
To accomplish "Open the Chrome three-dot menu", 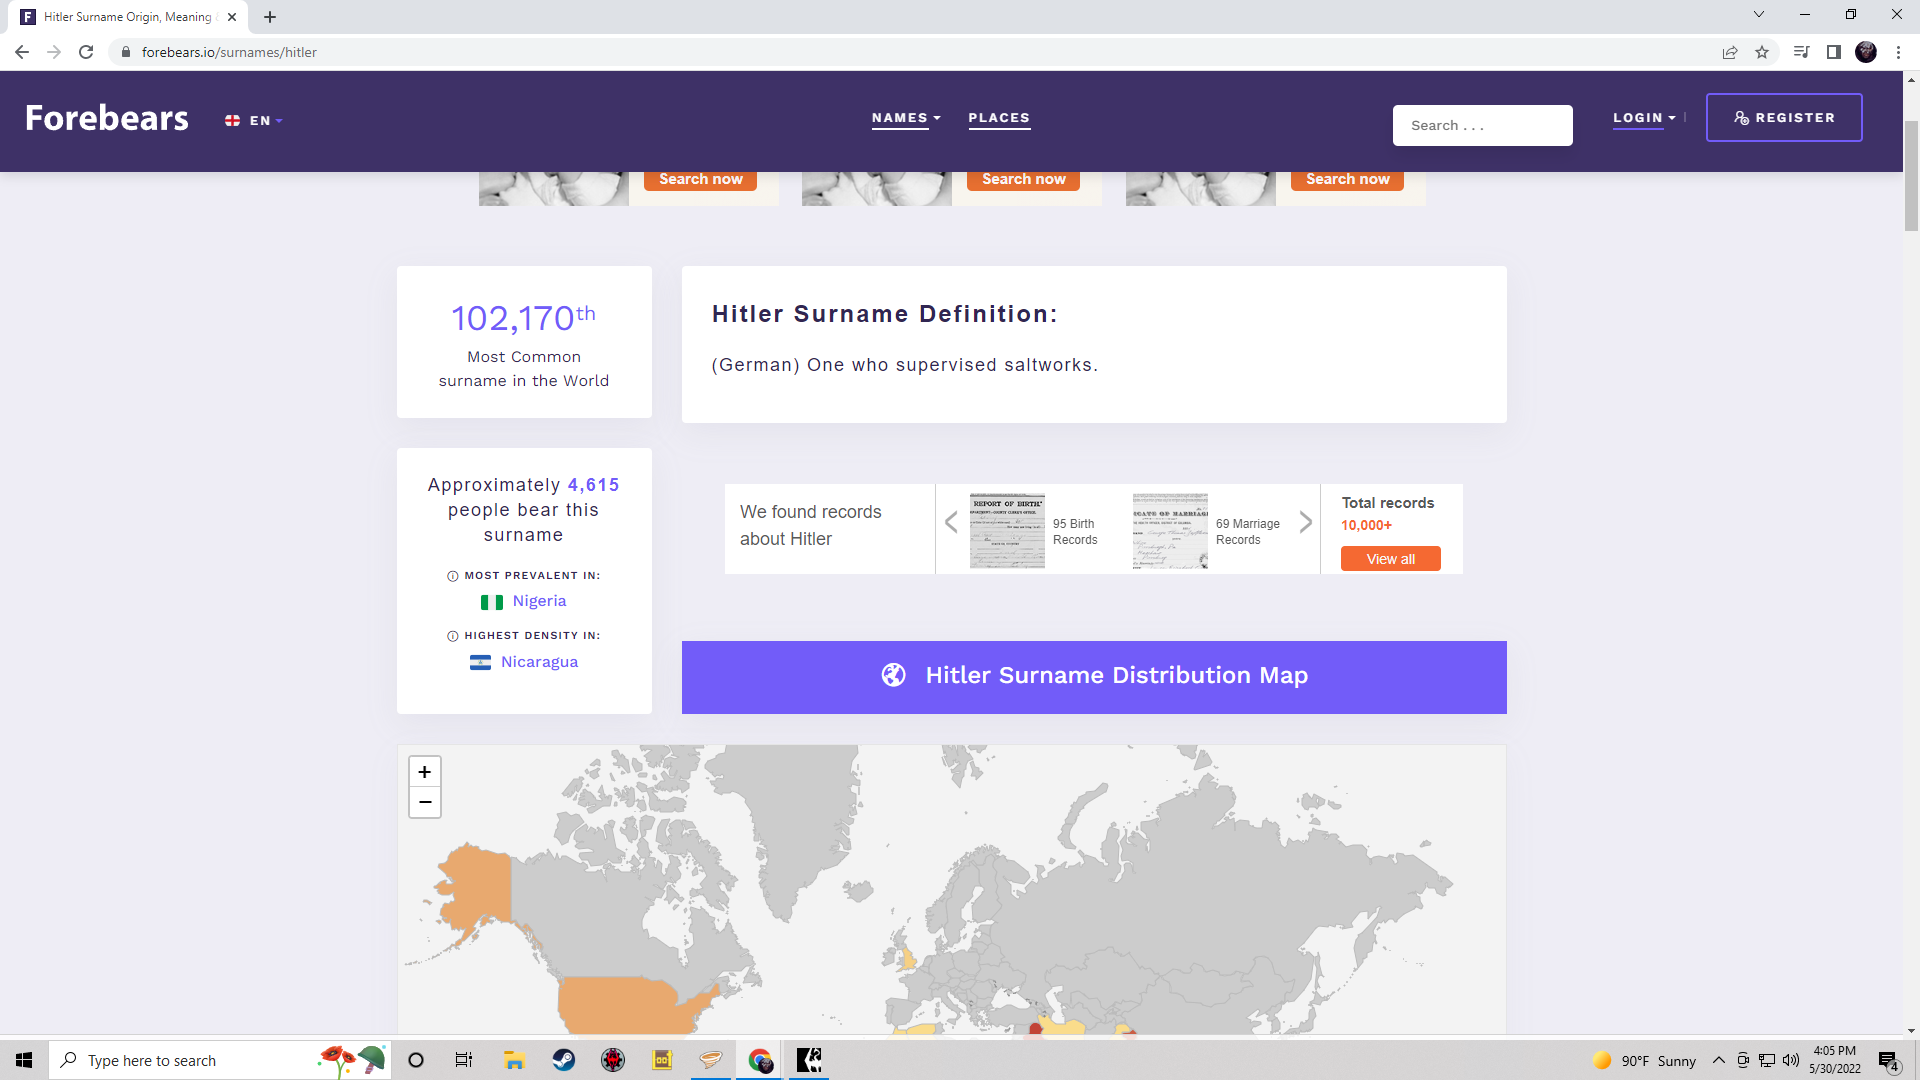I will click(1898, 52).
